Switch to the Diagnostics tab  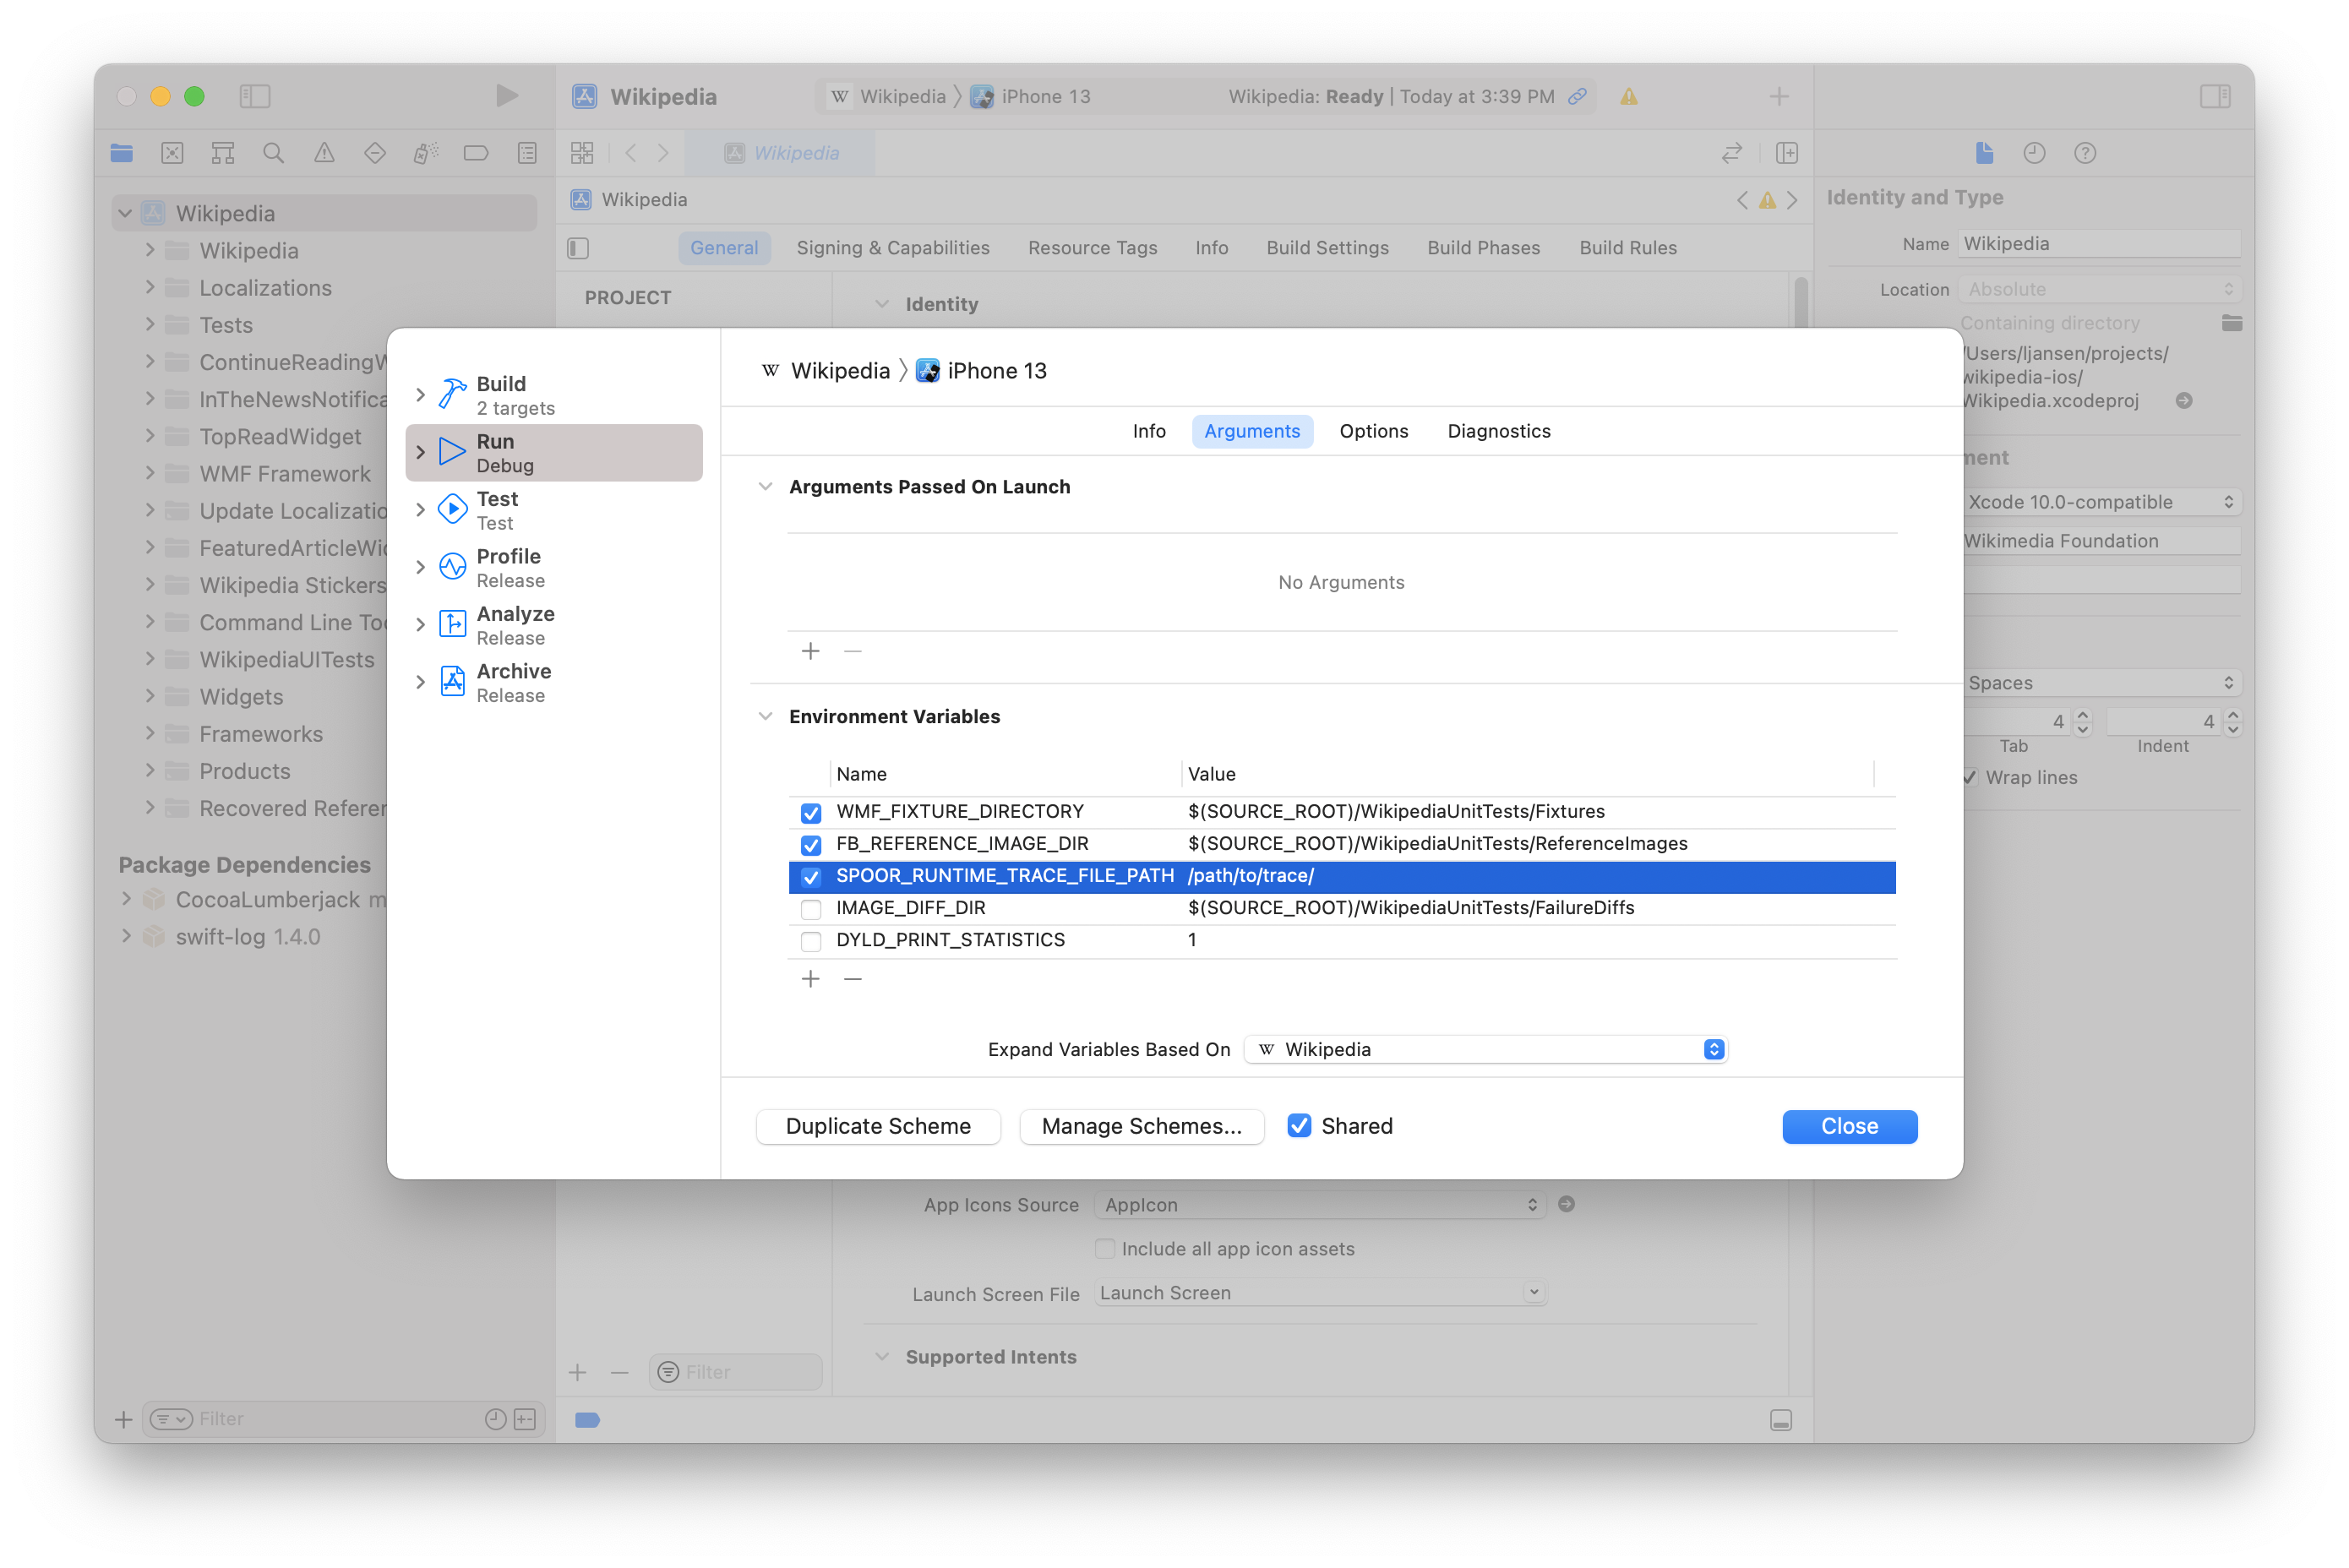tap(1498, 431)
